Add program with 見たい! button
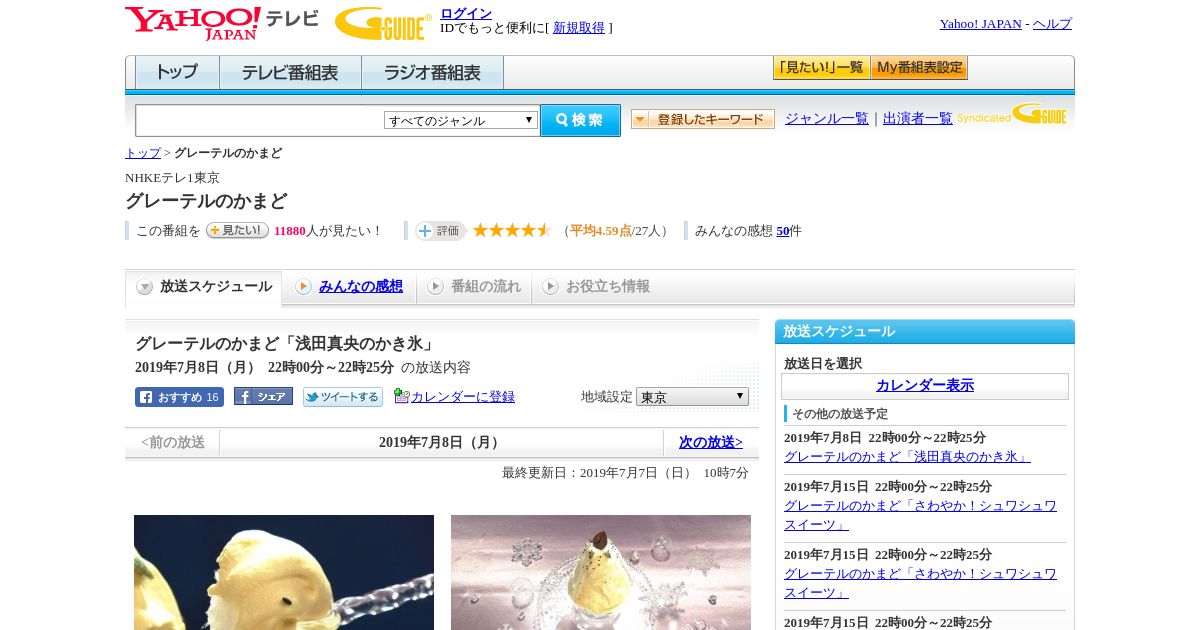The image size is (1200, 630). click(237, 230)
